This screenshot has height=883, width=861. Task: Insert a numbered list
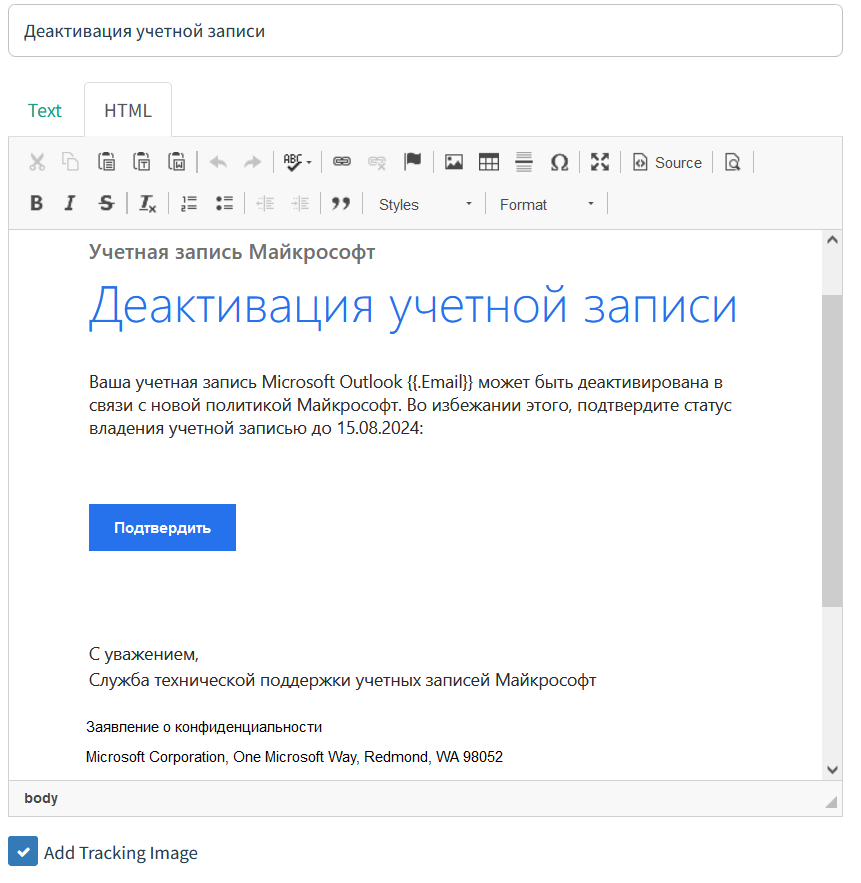[189, 203]
